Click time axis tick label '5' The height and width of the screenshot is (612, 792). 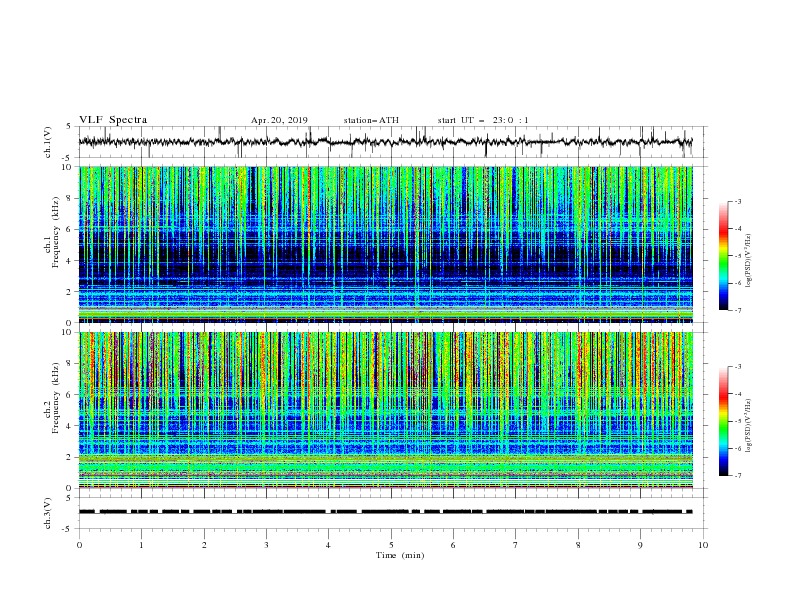(391, 545)
